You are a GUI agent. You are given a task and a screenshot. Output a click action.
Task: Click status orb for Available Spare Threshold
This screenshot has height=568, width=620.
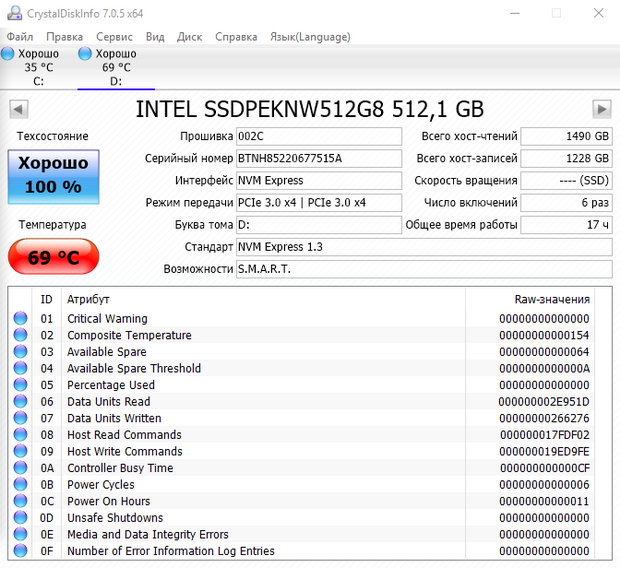point(21,368)
